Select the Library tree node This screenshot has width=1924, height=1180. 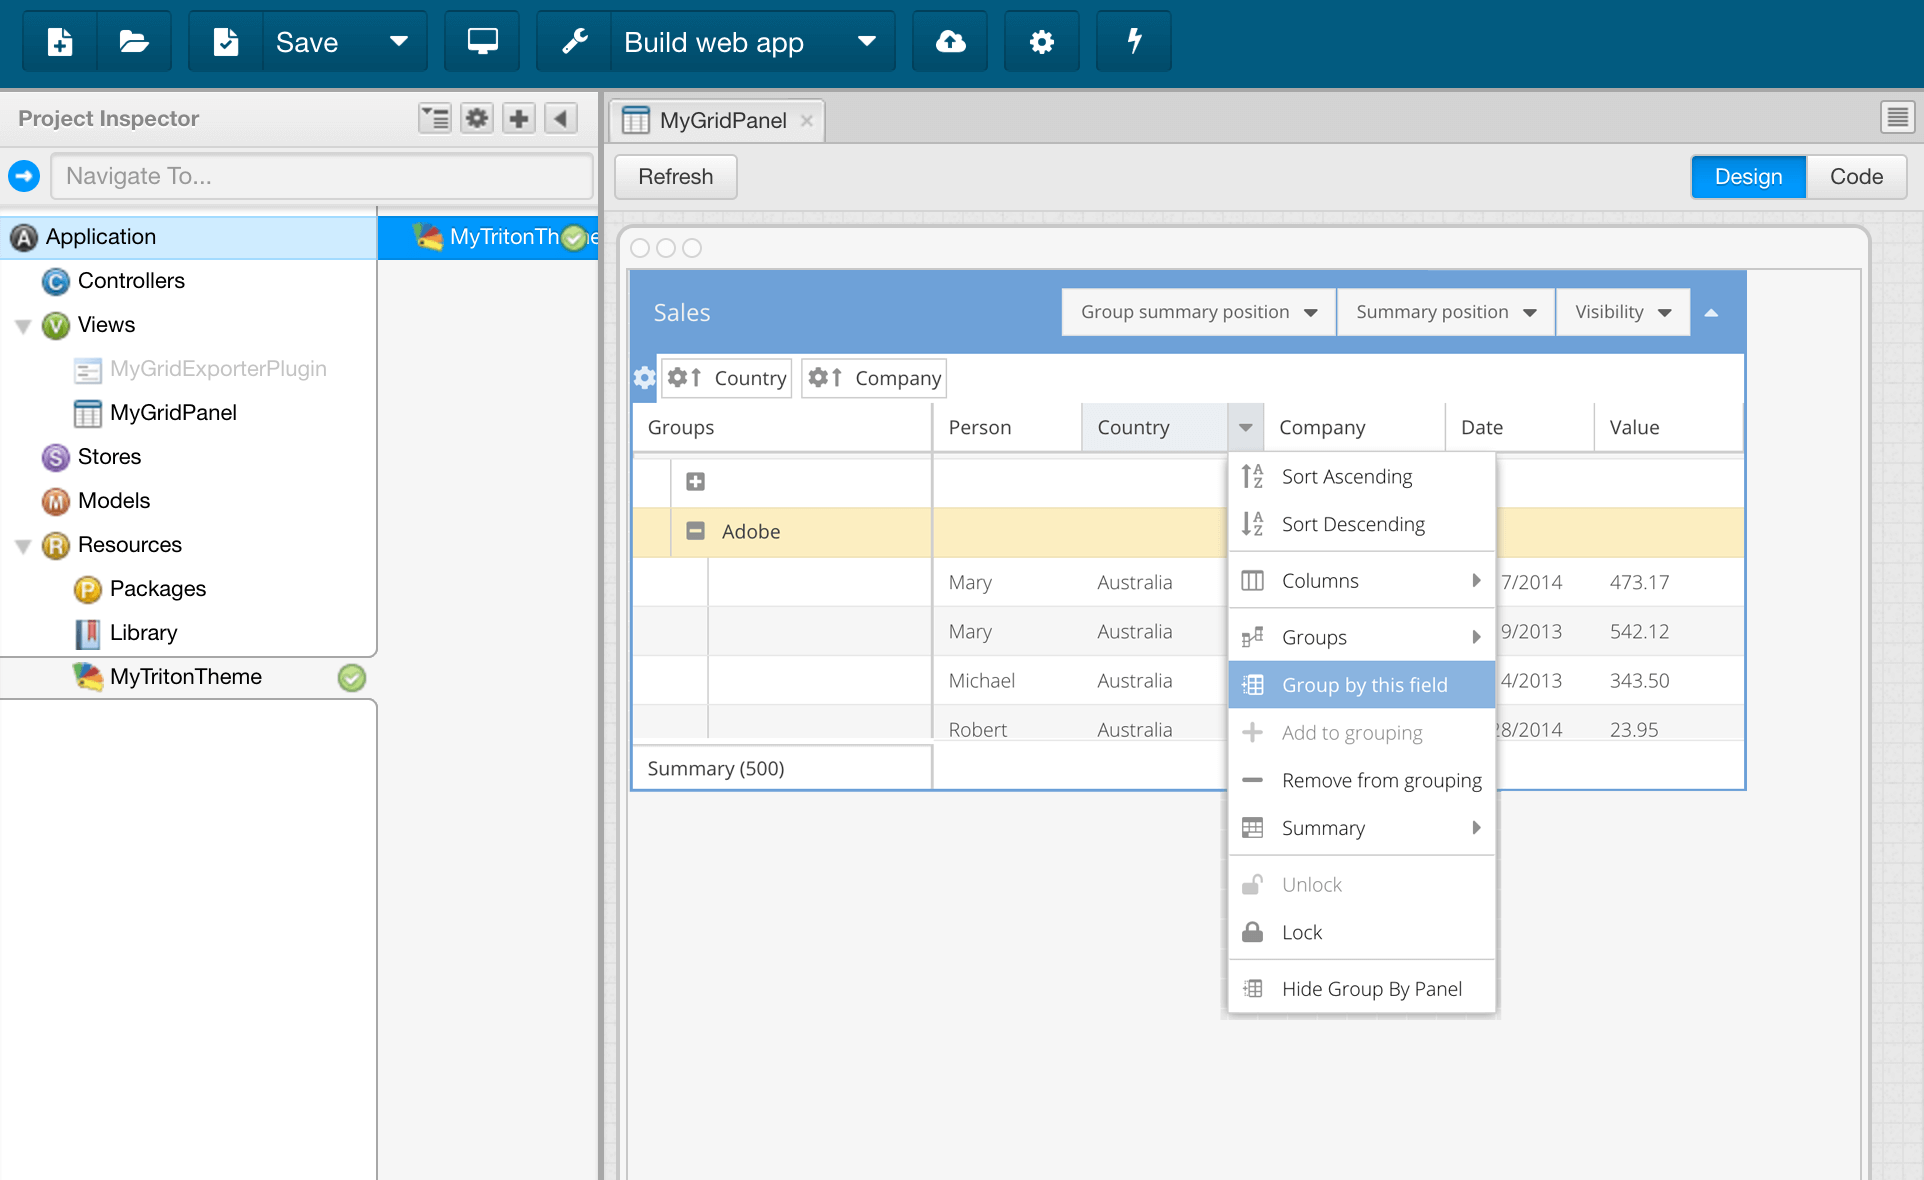[143, 633]
